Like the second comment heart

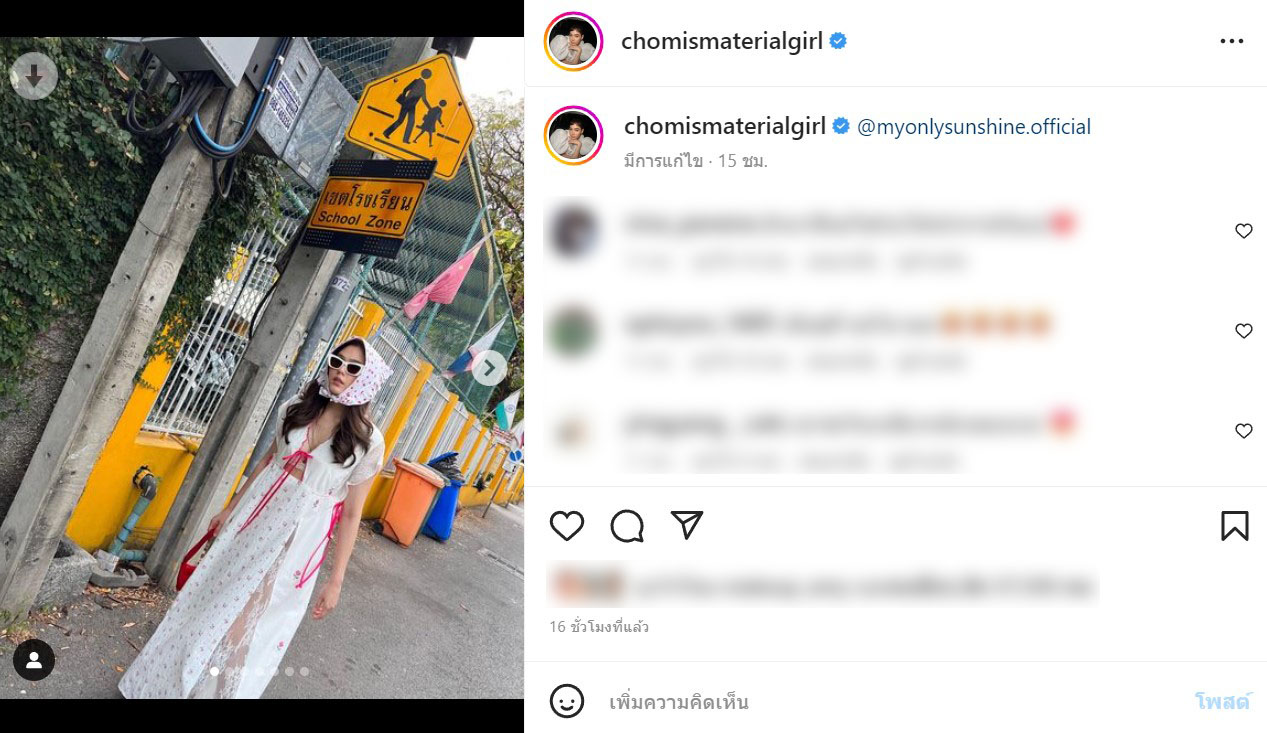[x=1244, y=331]
